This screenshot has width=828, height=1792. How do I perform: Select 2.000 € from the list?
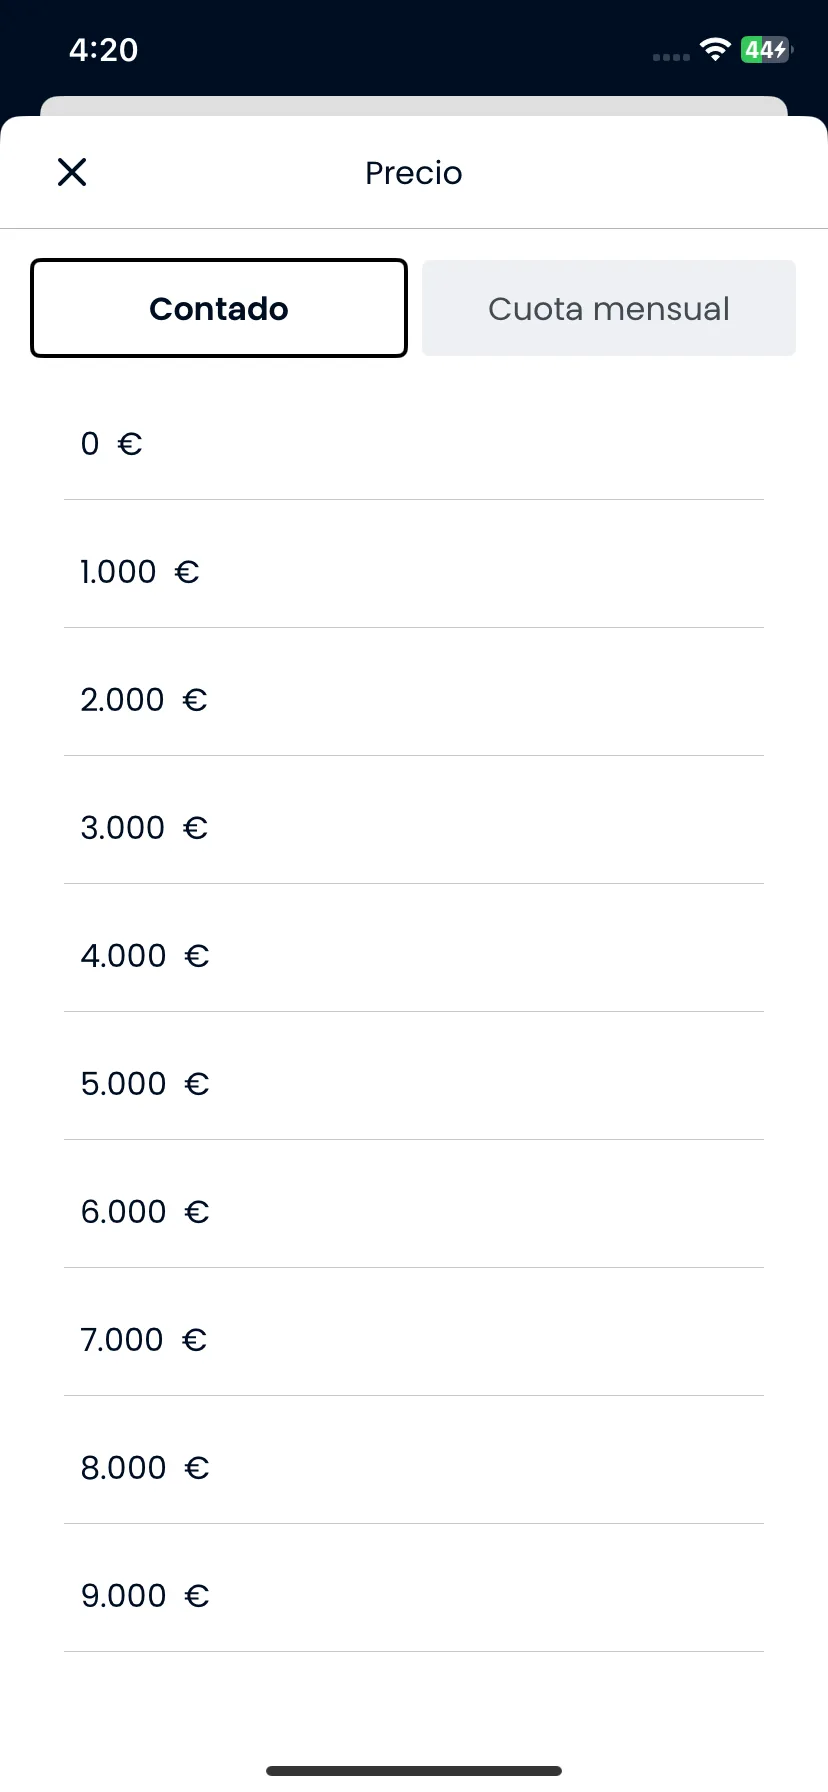pos(414,700)
